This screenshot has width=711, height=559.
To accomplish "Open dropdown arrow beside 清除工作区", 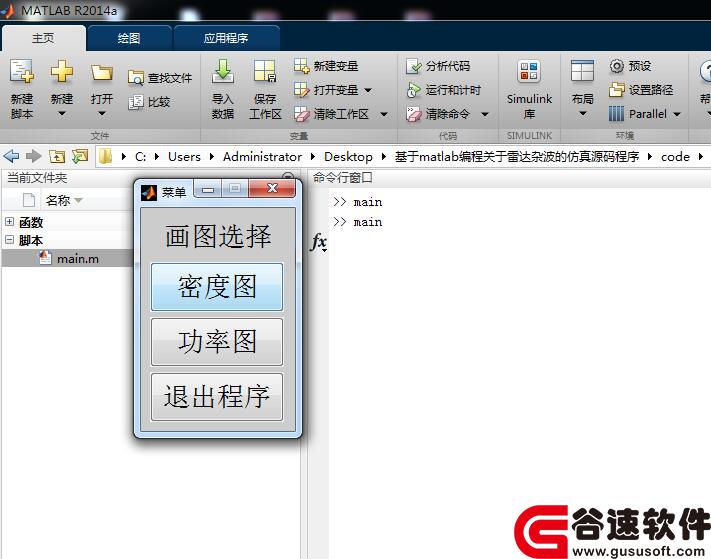I will click(384, 114).
